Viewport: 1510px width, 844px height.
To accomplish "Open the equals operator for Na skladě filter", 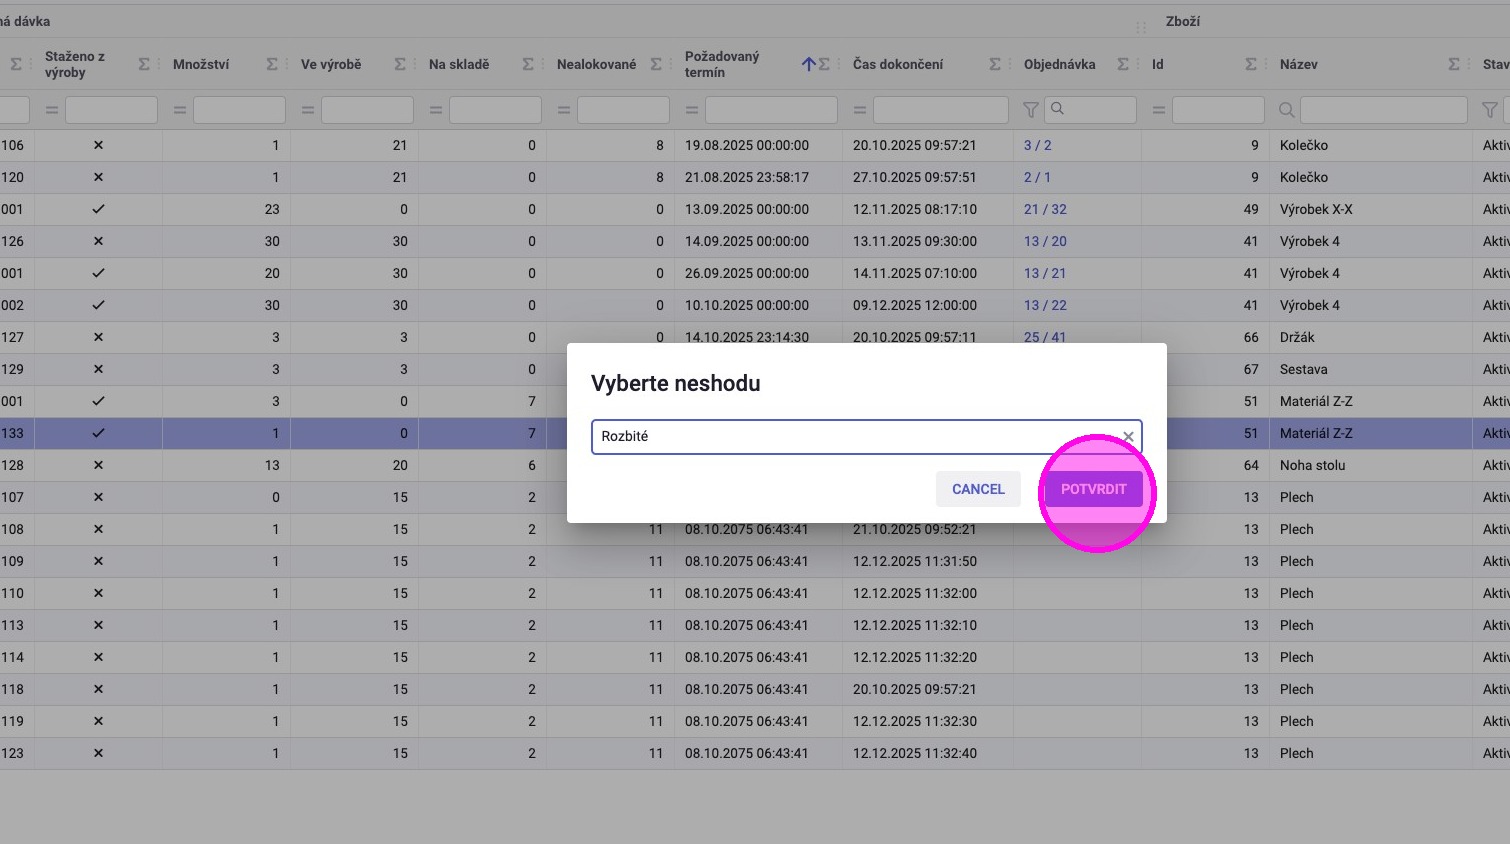I will pos(436,110).
